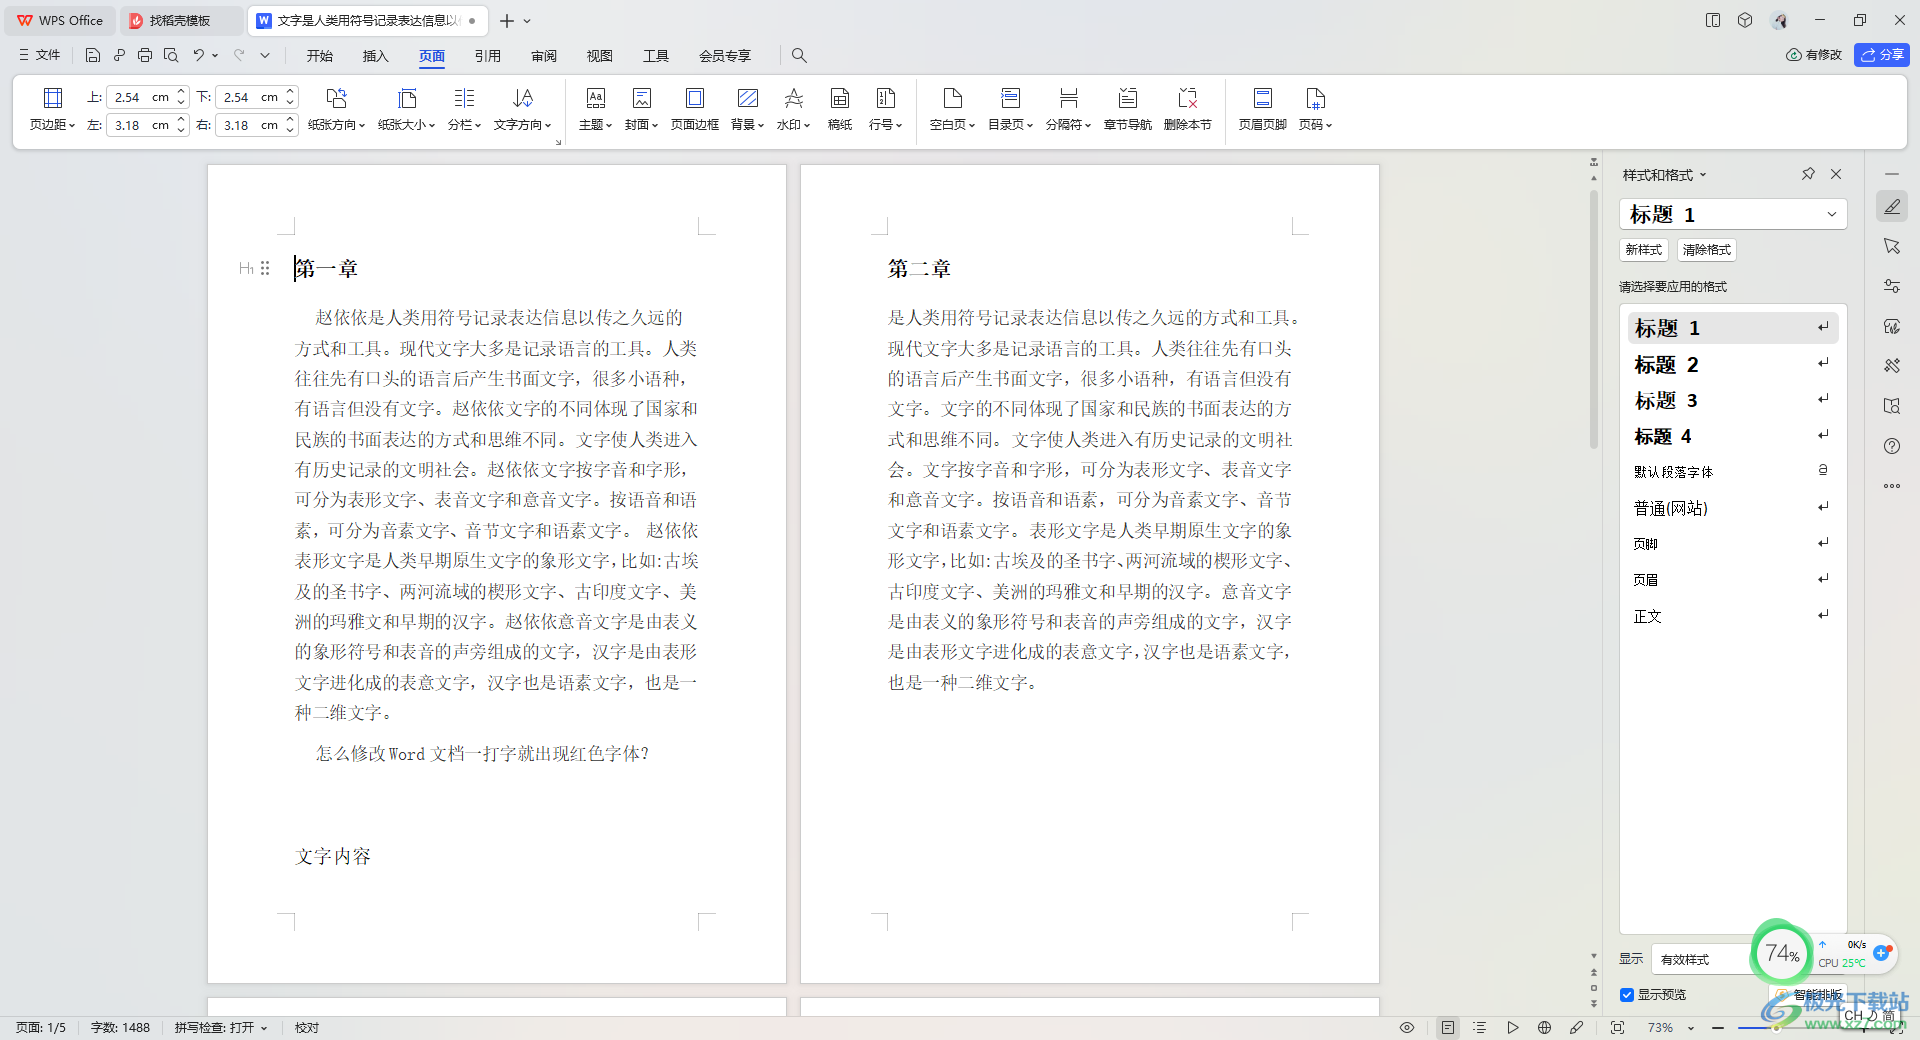
Task: Open the 分栏 columns tool
Action: pyautogui.click(x=464, y=109)
